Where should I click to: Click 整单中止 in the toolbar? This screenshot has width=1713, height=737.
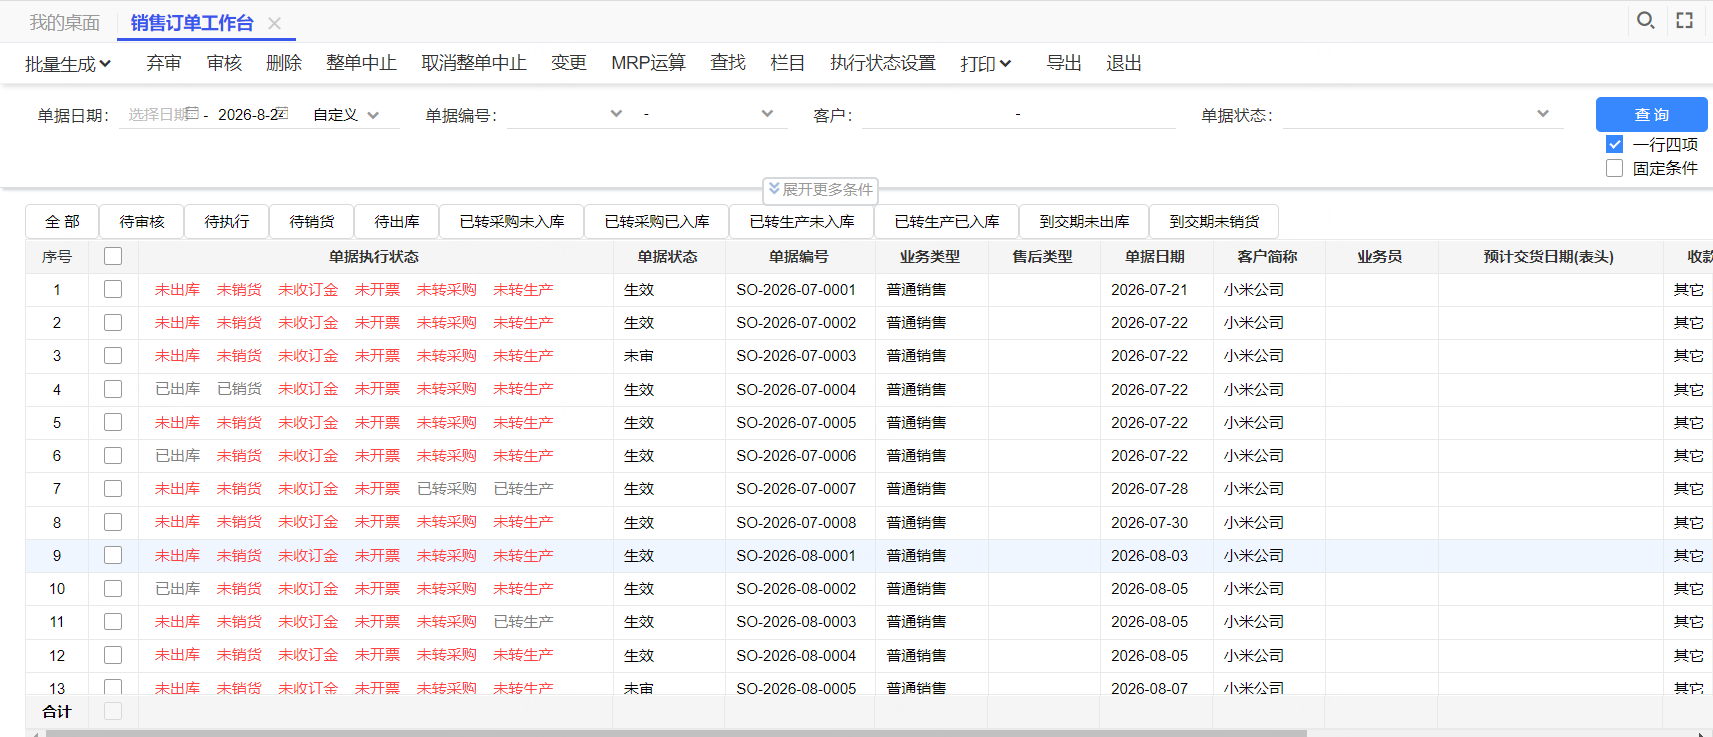pyautogui.click(x=361, y=63)
